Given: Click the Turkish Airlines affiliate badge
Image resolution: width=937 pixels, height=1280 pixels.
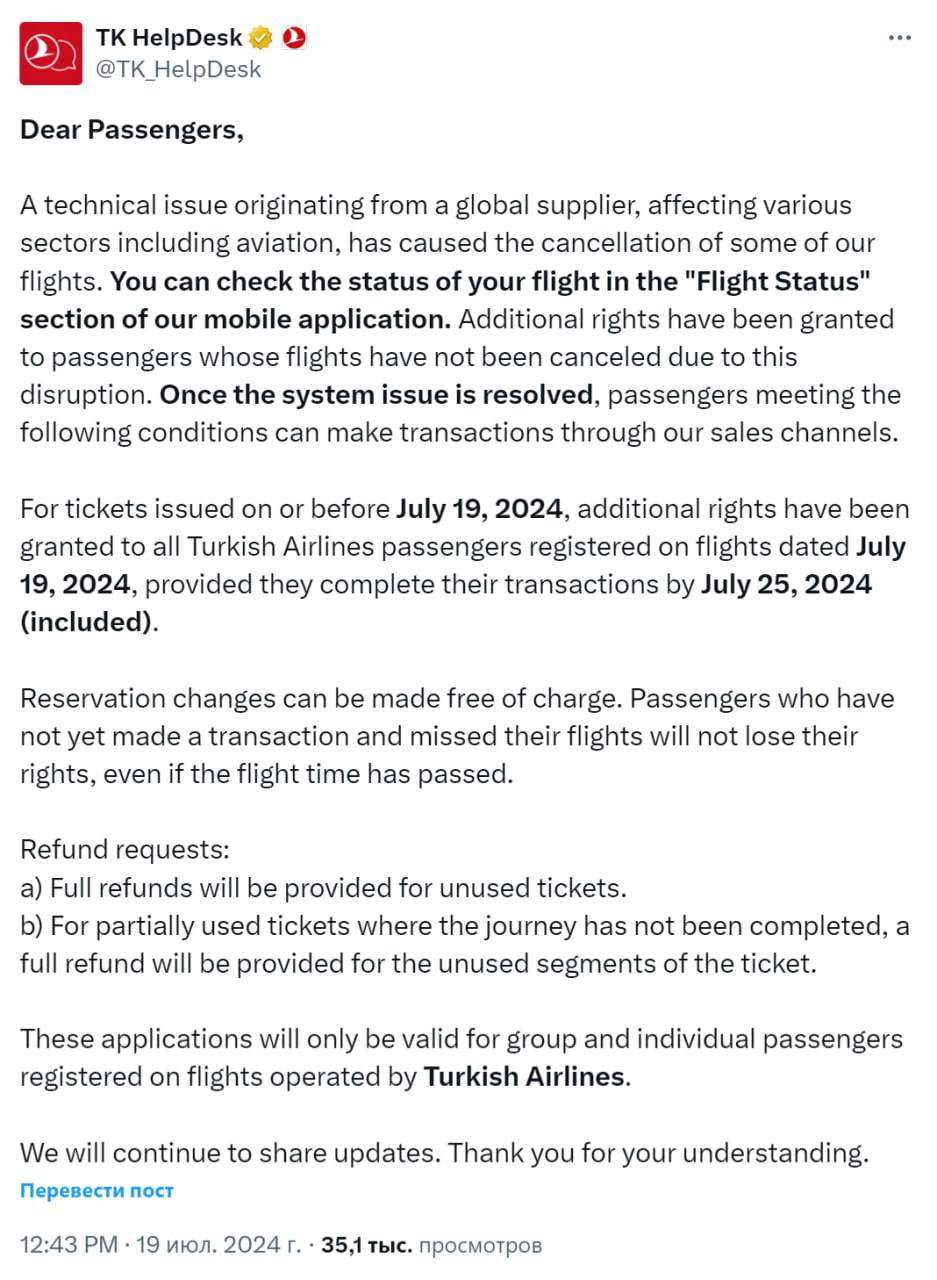Looking at the screenshot, I should [293, 38].
